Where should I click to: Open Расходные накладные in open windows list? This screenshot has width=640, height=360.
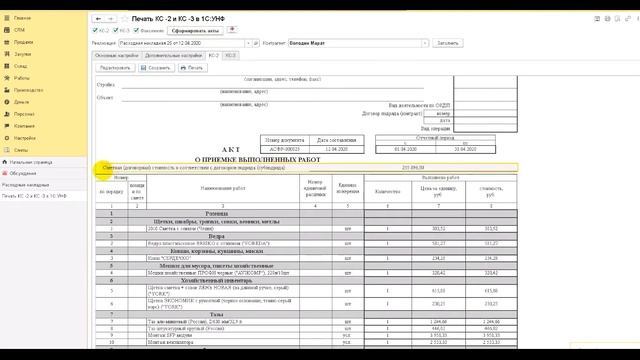(x=26, y=185)
